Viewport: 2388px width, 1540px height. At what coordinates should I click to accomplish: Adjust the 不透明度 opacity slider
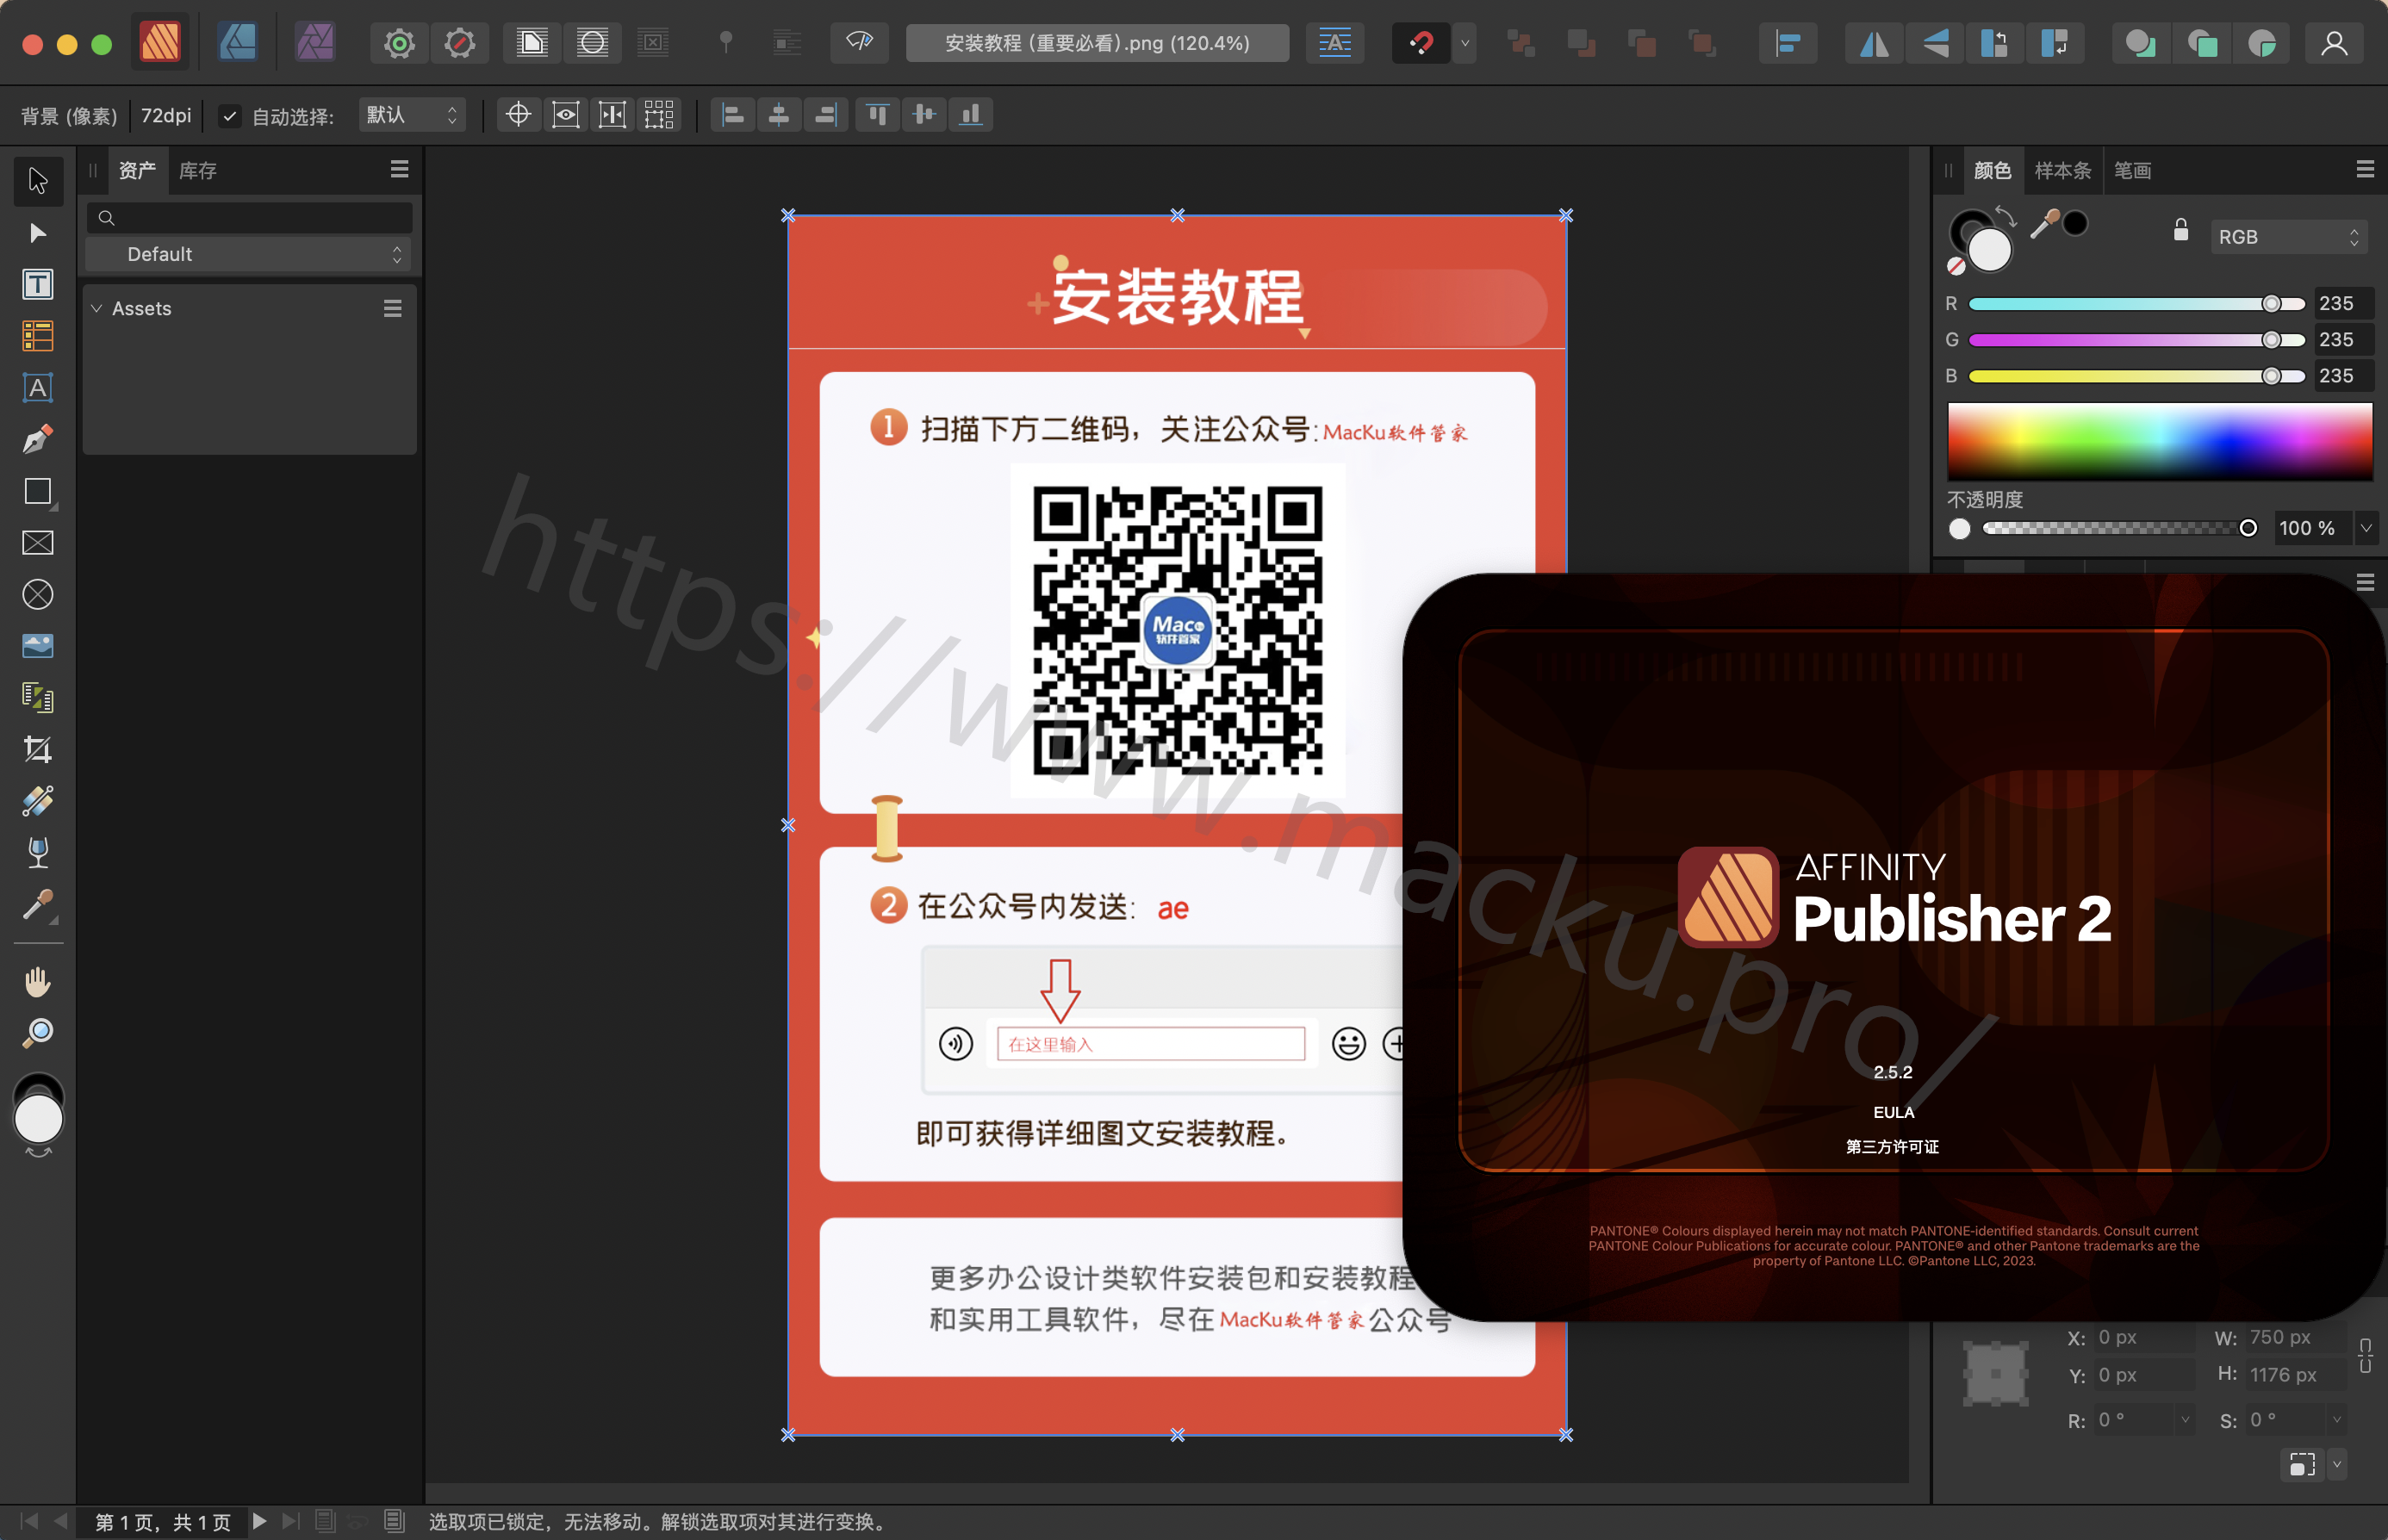click(2120, 528)
